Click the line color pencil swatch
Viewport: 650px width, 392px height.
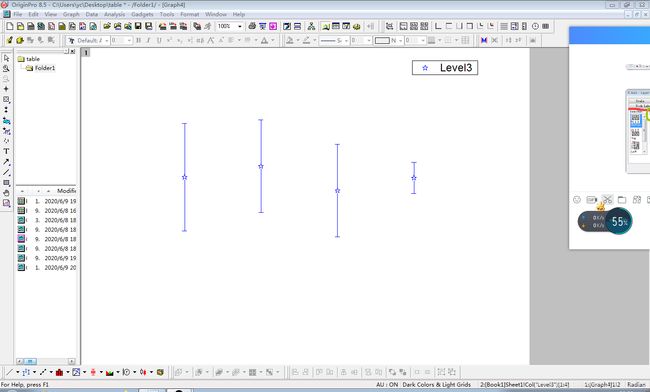click(306, 40)
